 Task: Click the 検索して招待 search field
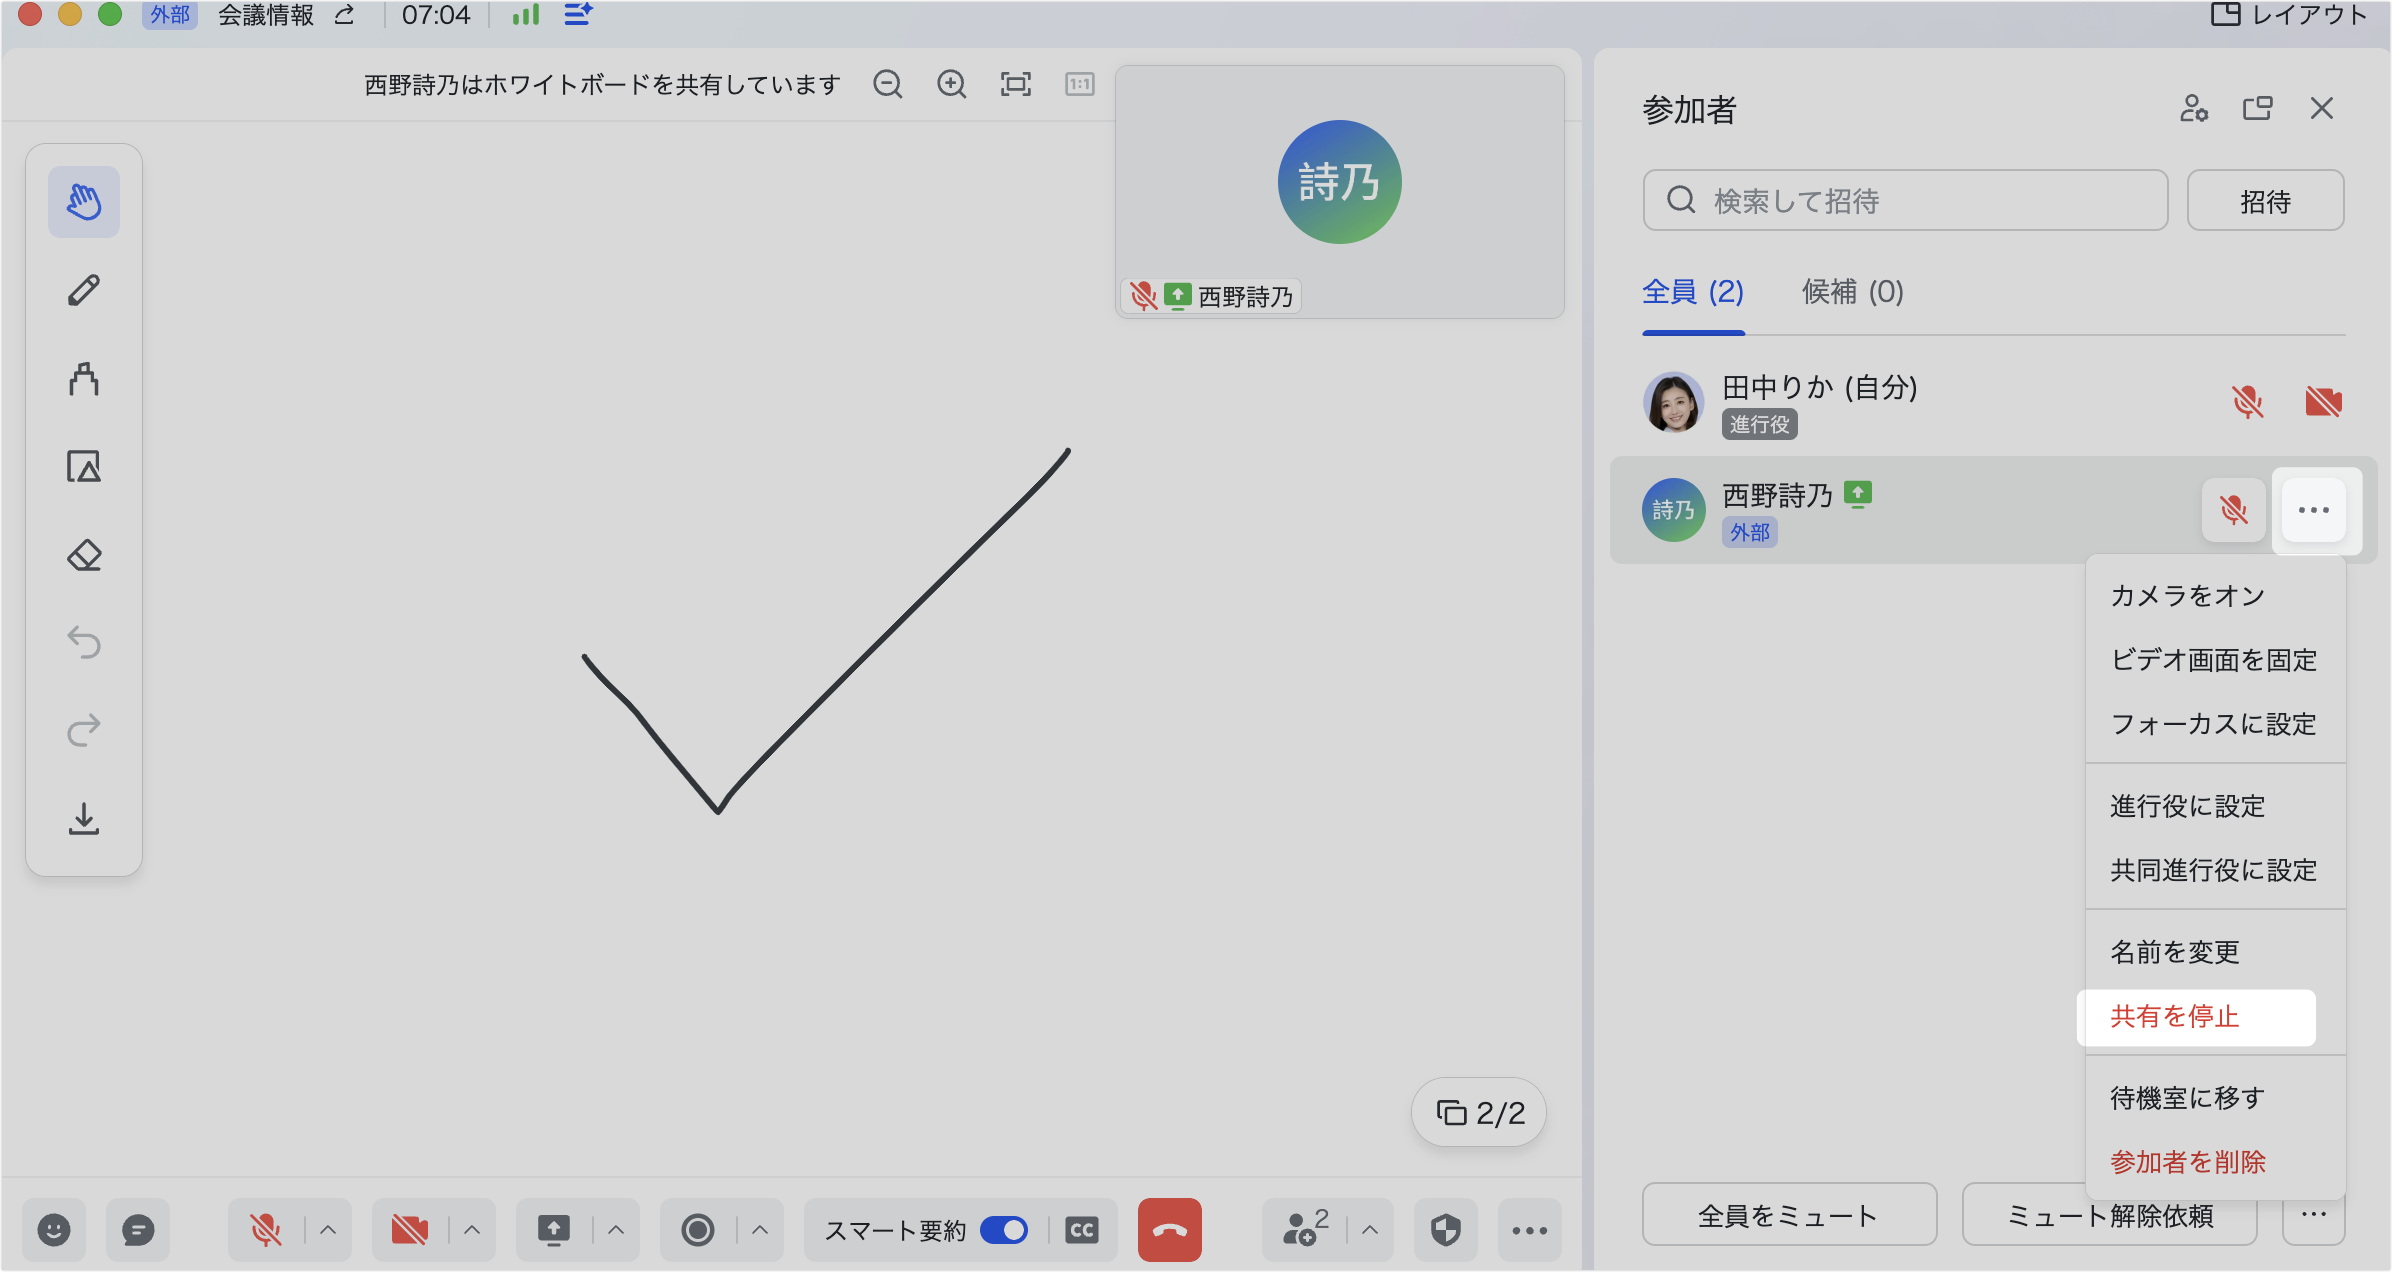pos(1905,201)
